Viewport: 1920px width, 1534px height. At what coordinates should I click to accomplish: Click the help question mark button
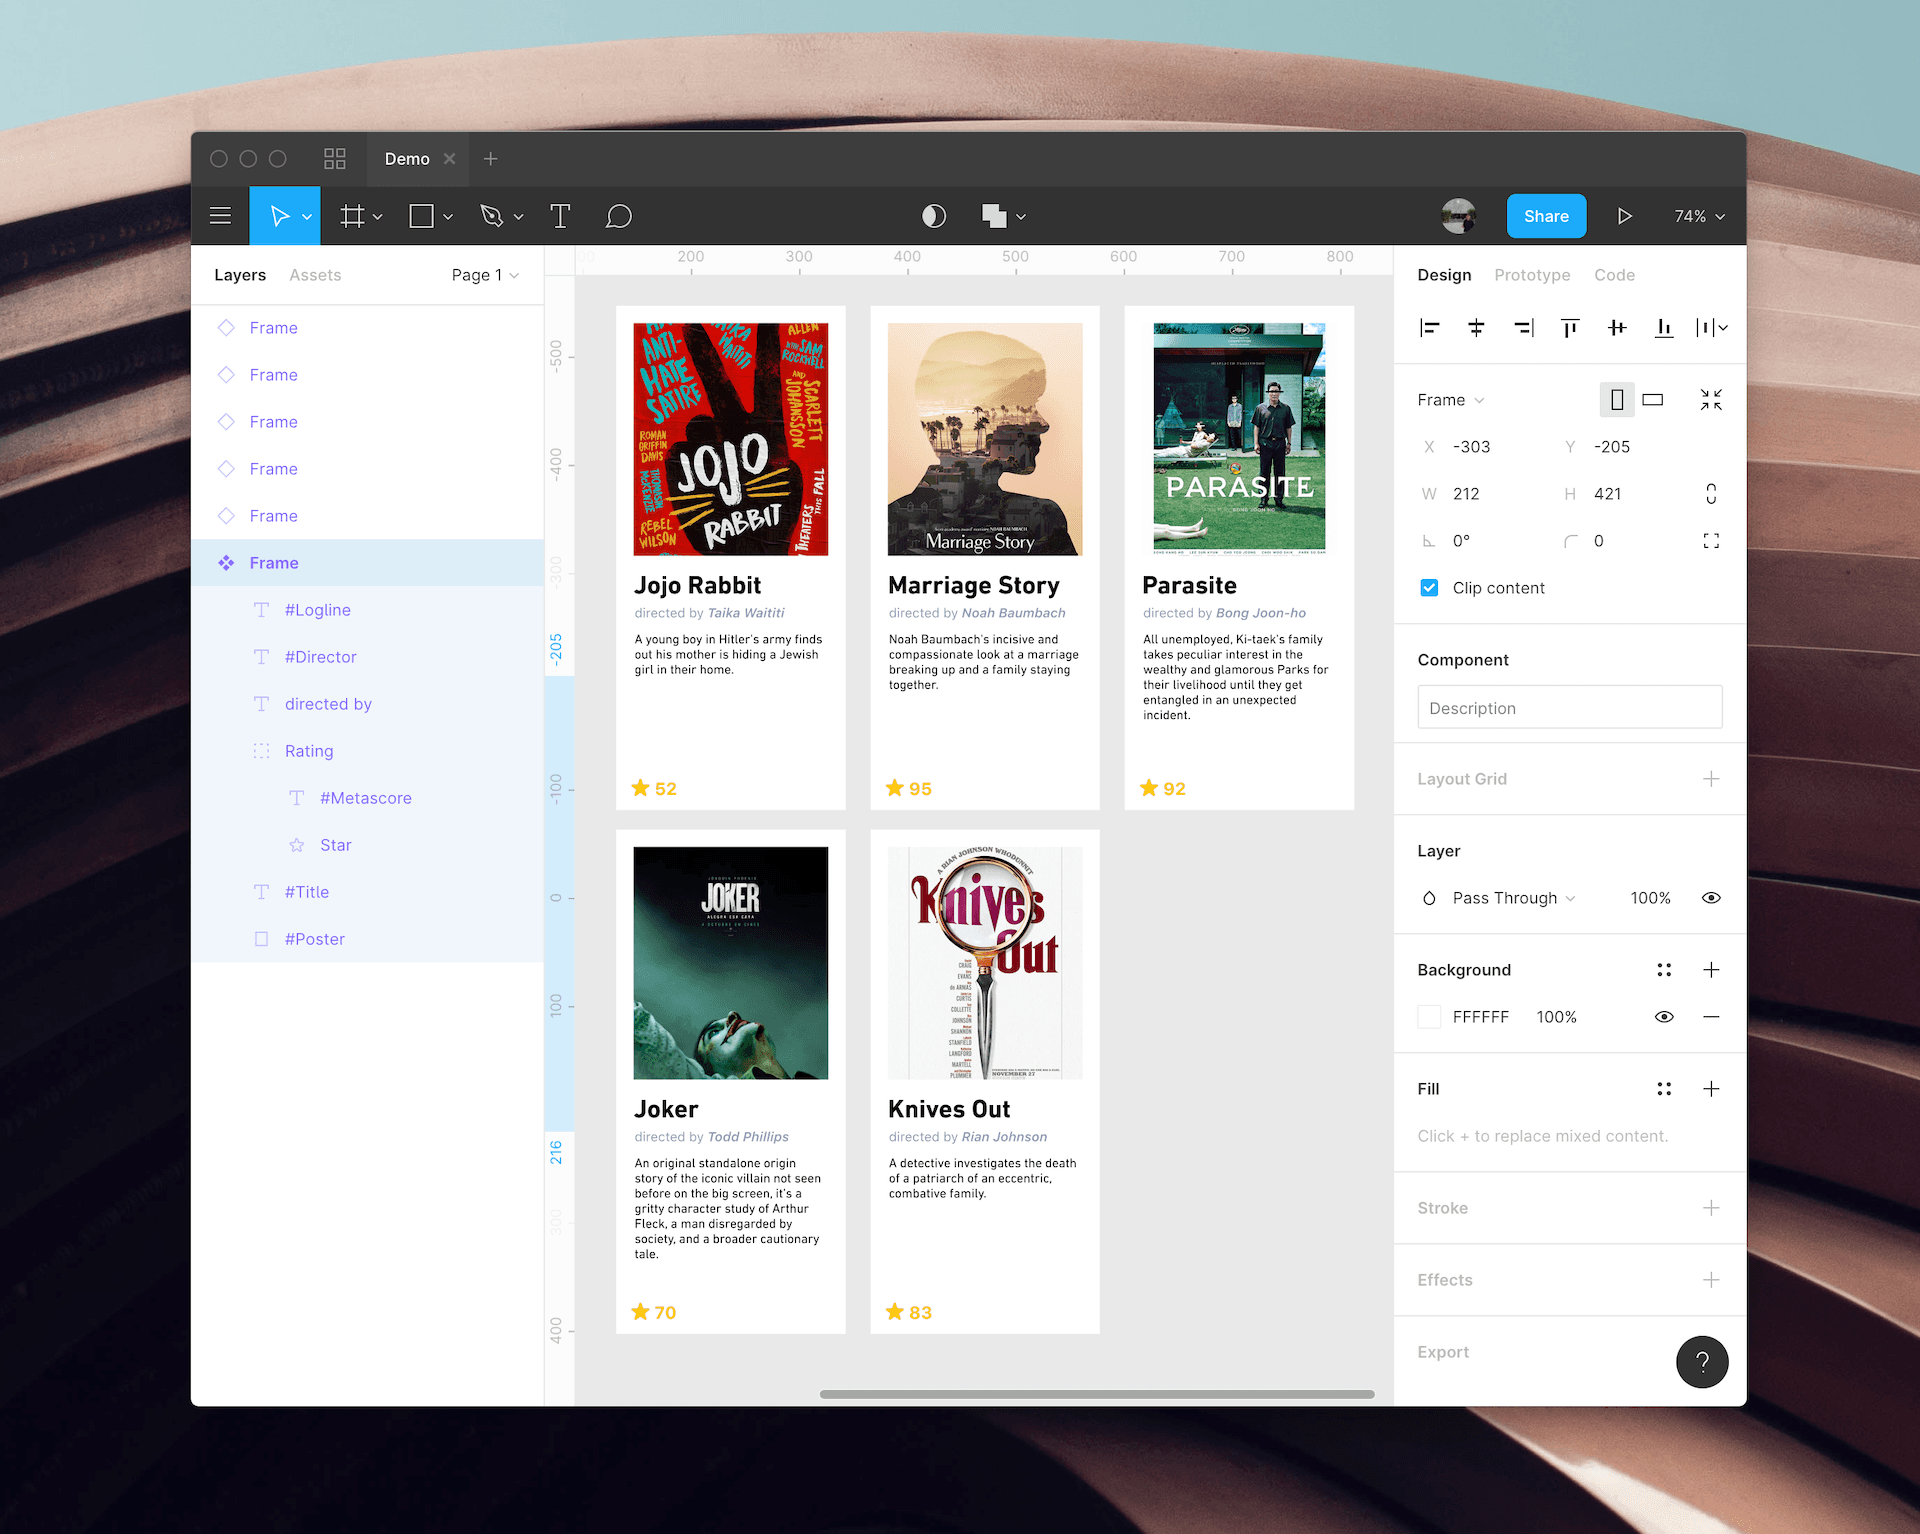click(1701, 1361)
